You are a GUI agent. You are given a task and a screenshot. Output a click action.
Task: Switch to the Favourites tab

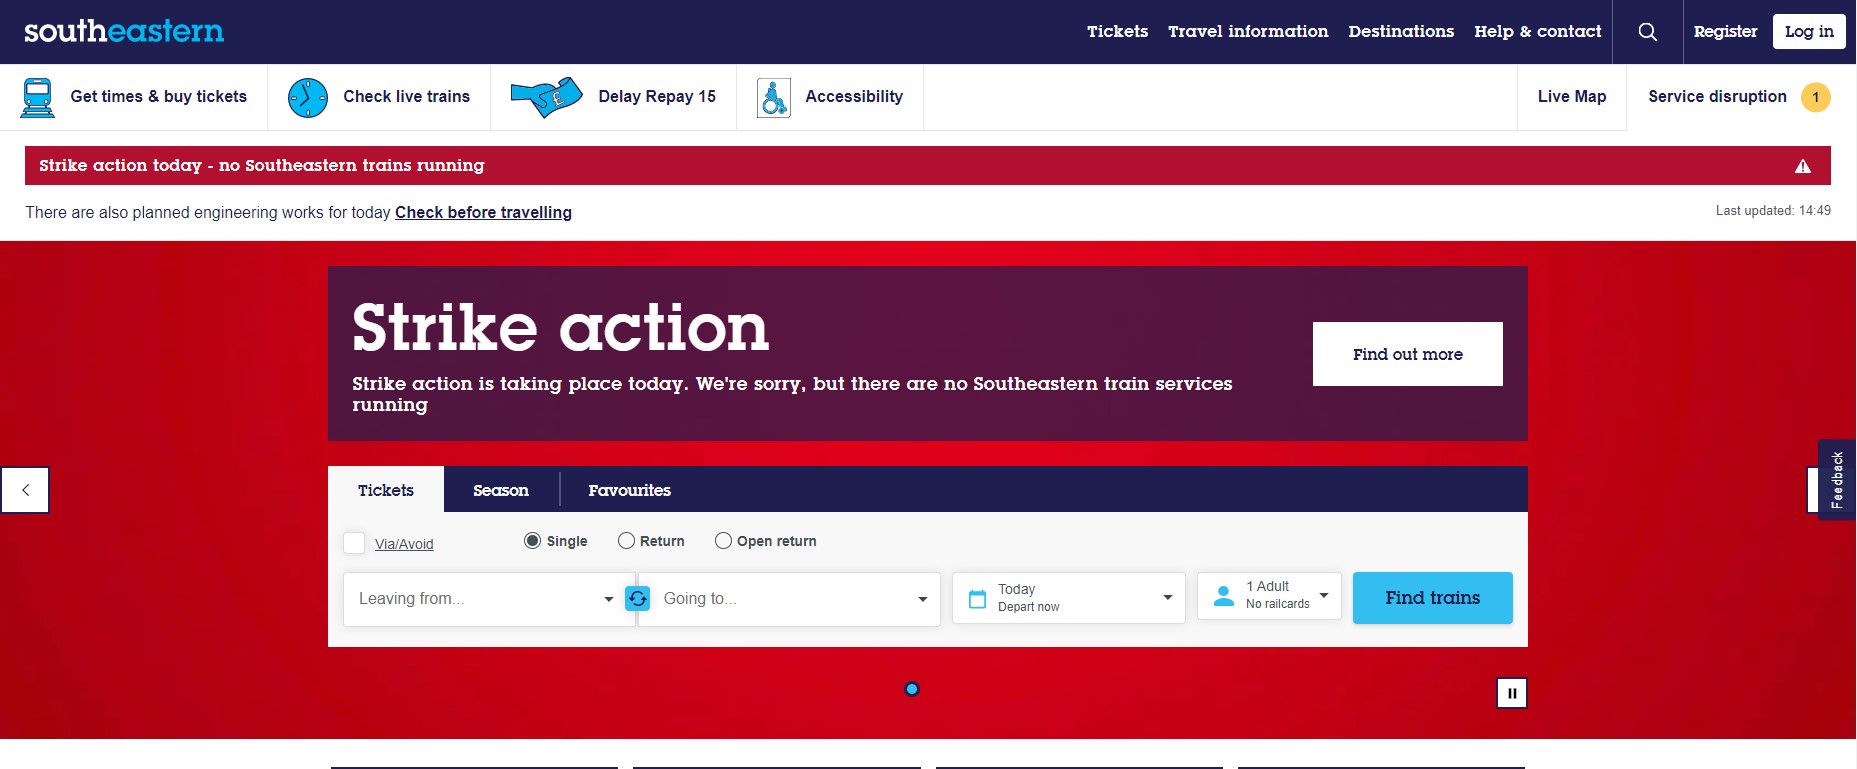629,490
